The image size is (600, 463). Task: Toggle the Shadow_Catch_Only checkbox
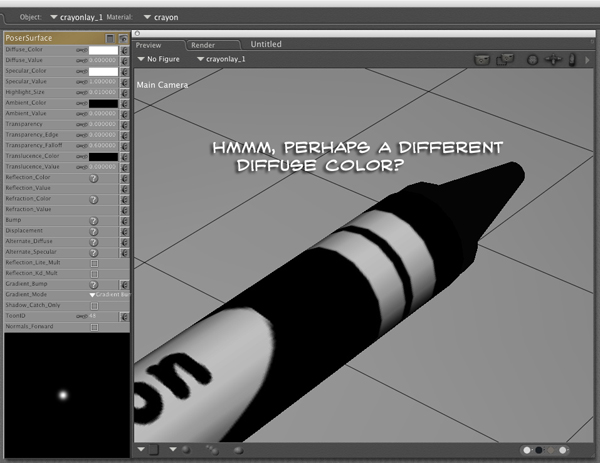coord(94,306)
